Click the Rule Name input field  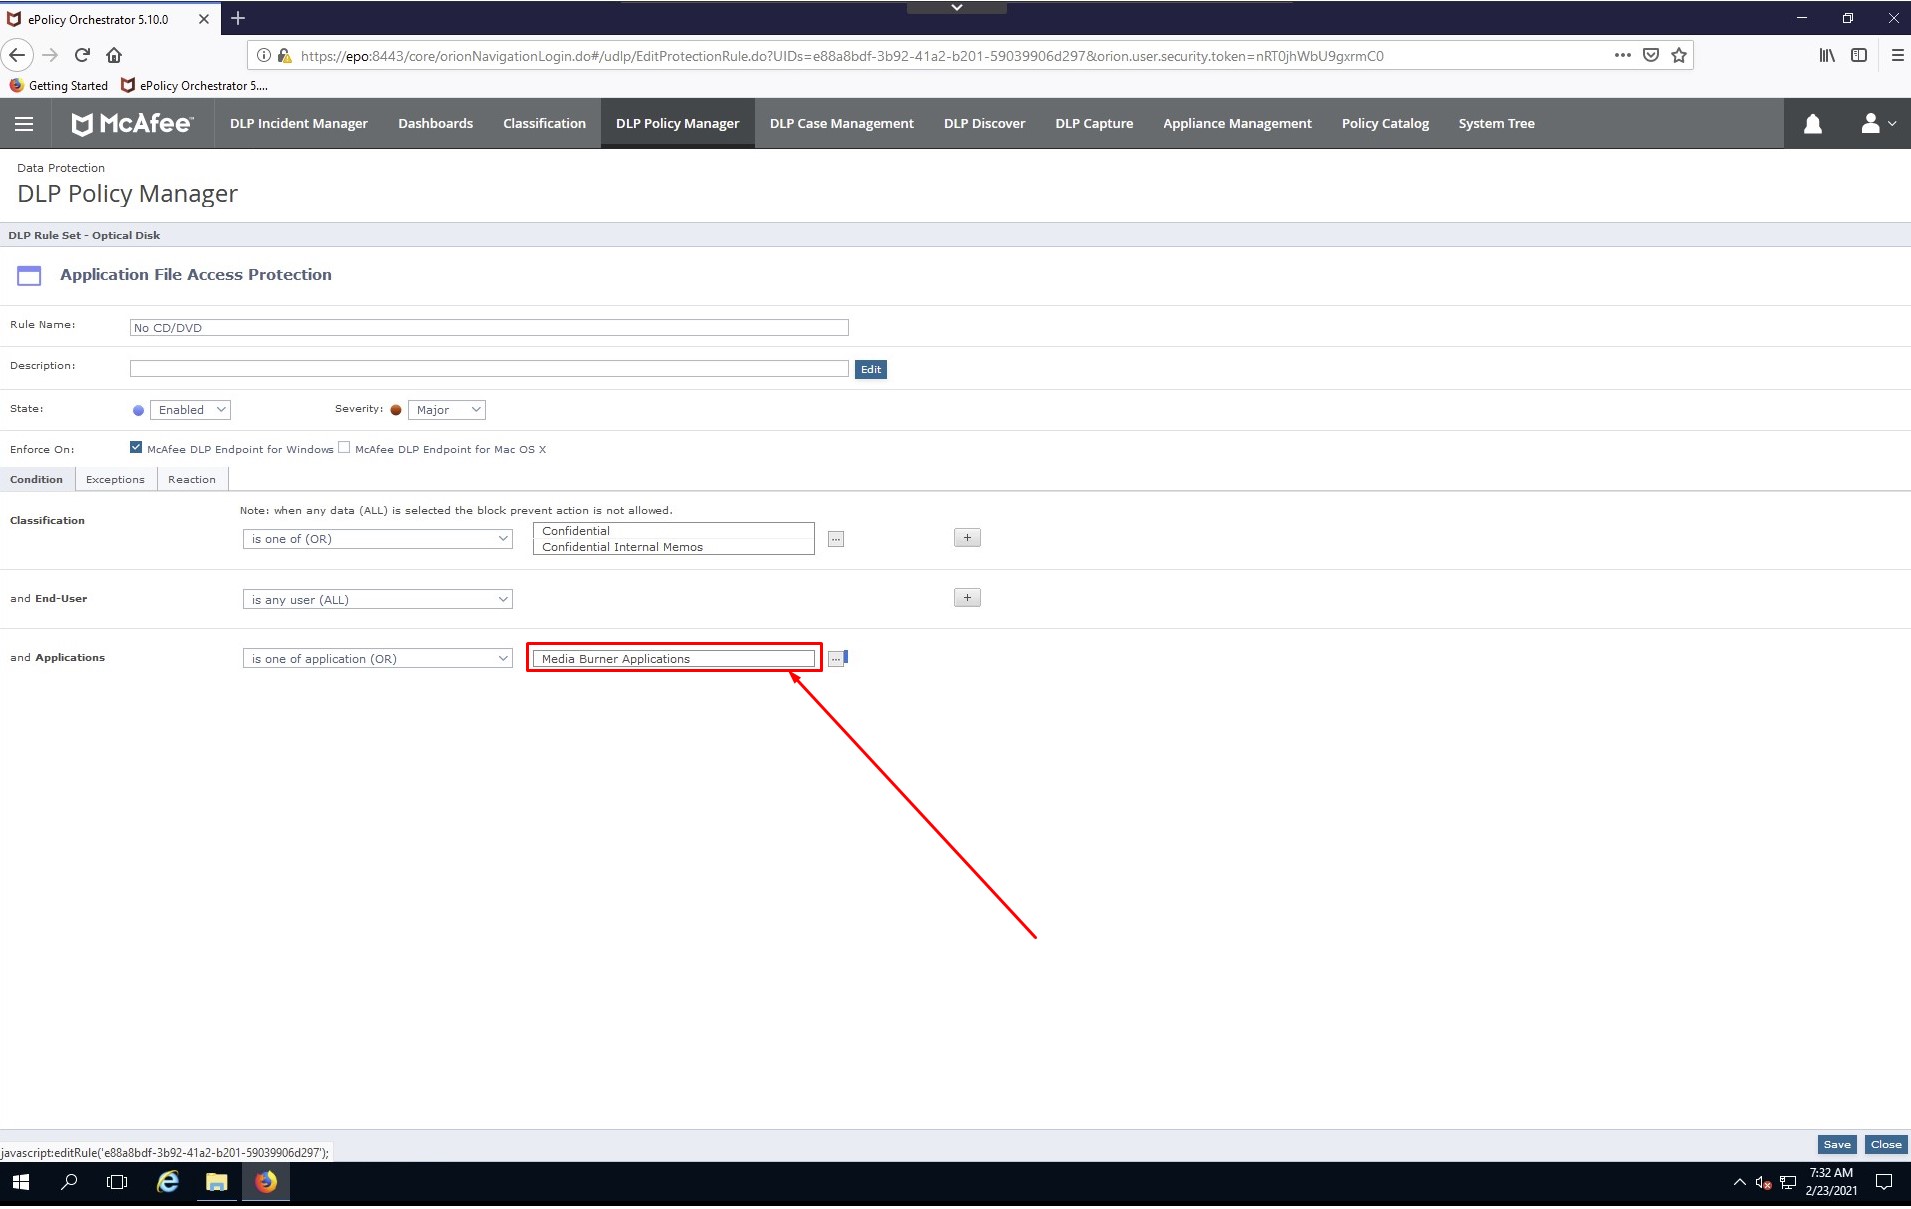[489, 327]
